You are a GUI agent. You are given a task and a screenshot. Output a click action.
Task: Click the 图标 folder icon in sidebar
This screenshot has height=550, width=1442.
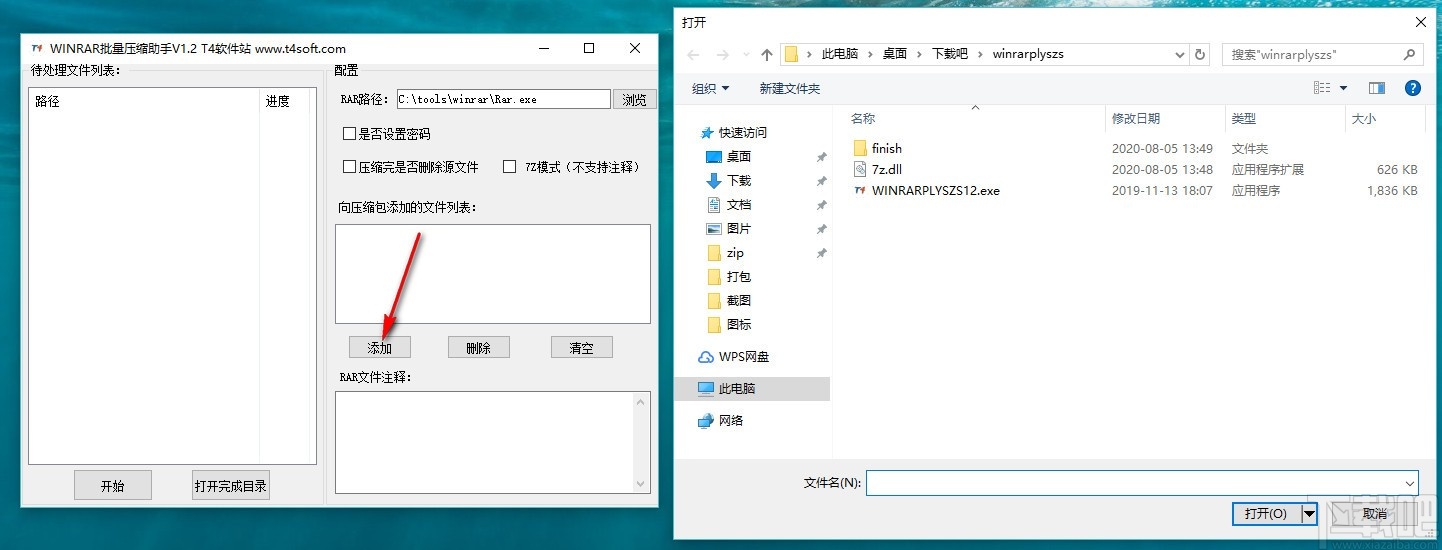pos(714,324)
